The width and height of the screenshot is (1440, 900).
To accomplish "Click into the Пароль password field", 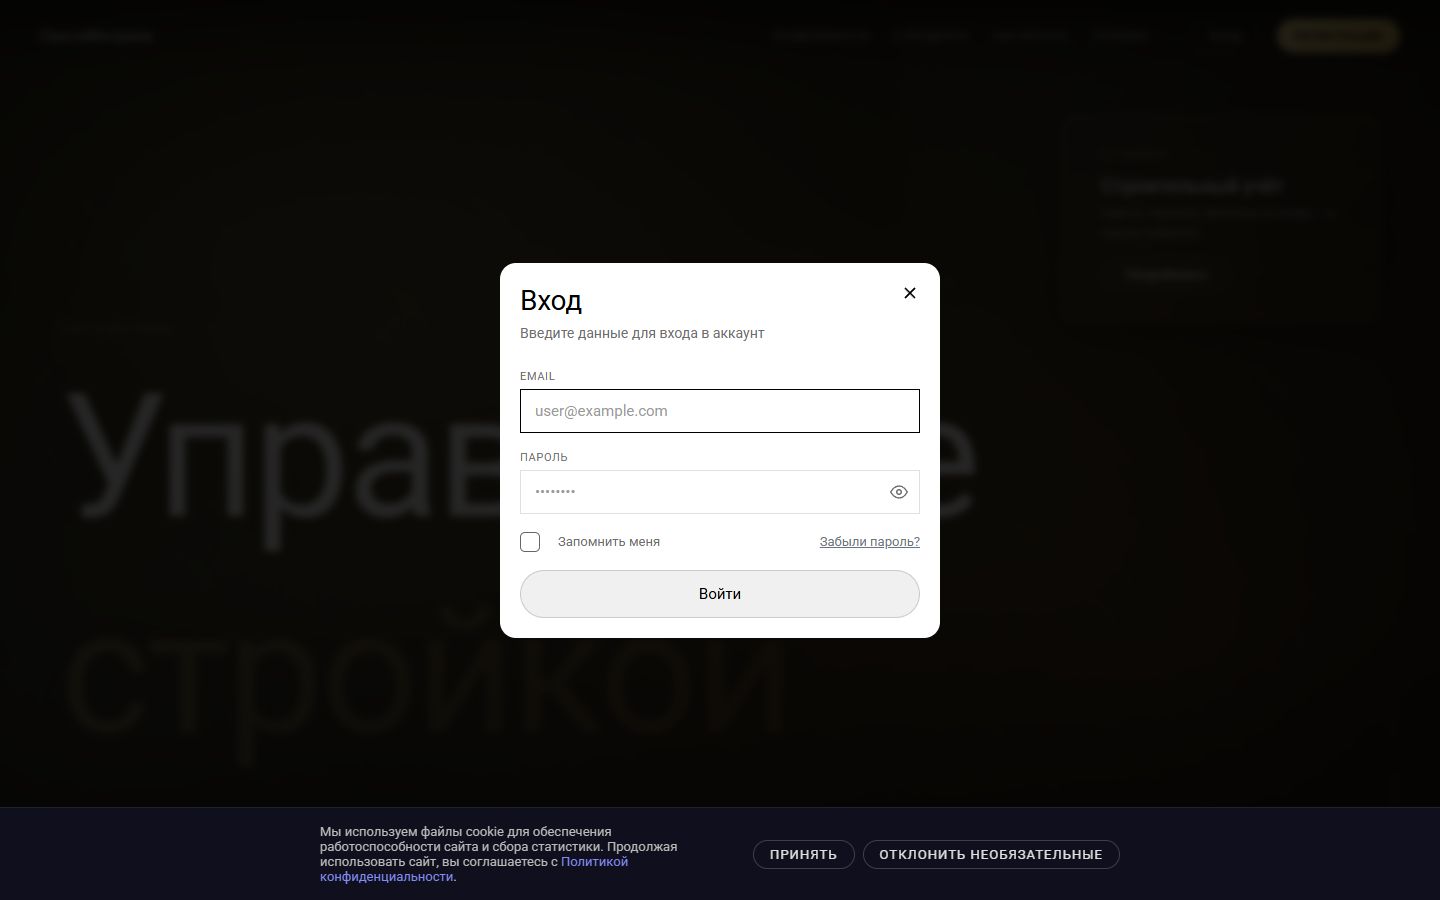I will [719, 492].
